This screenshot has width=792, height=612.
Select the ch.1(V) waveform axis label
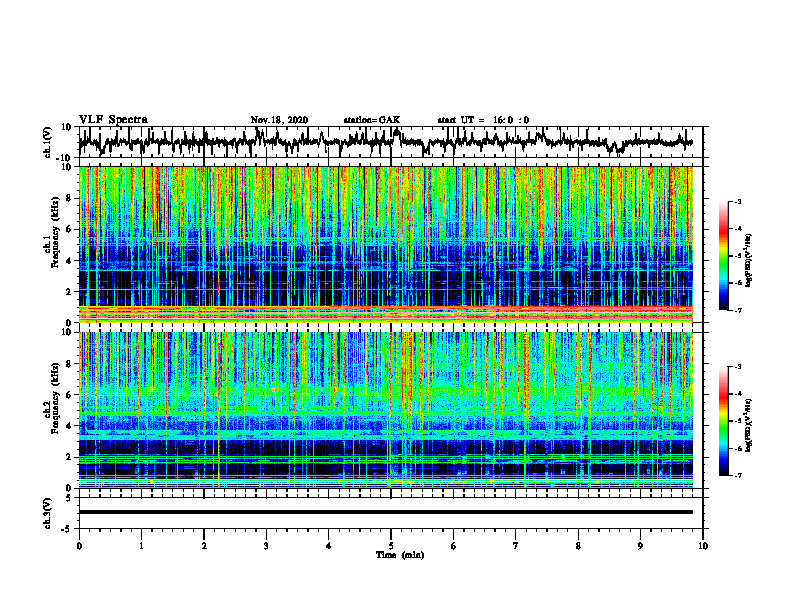click(49, 142)
